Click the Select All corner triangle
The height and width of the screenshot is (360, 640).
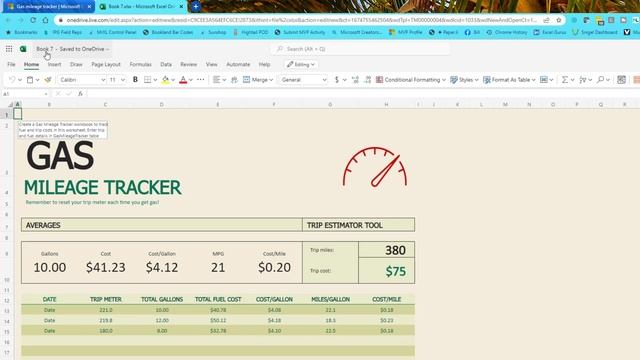(11, 105)
